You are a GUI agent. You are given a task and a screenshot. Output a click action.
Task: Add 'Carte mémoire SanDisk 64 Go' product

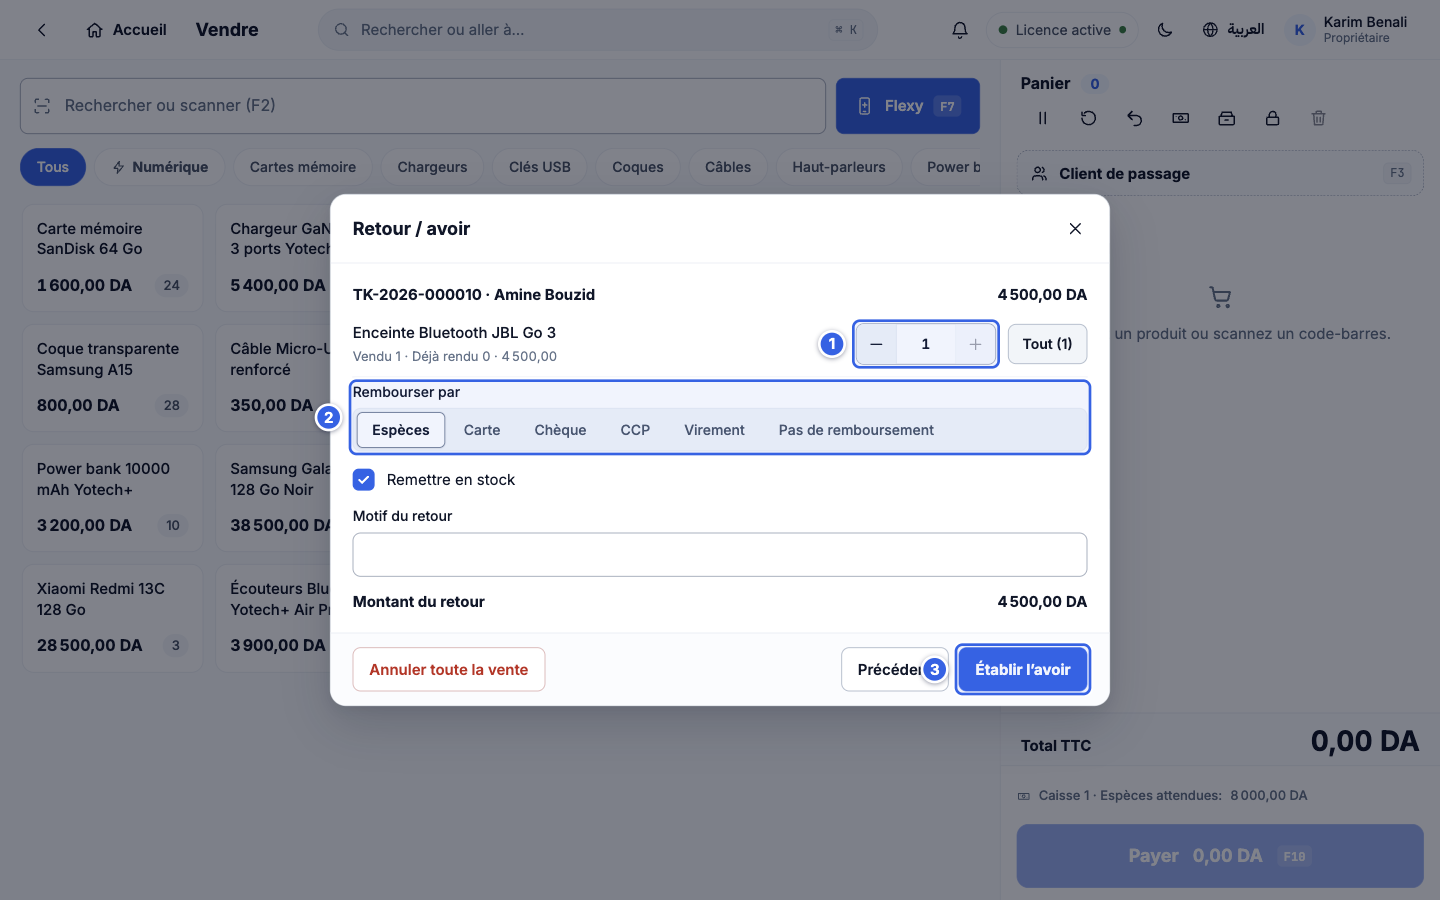tap(112, 258)
